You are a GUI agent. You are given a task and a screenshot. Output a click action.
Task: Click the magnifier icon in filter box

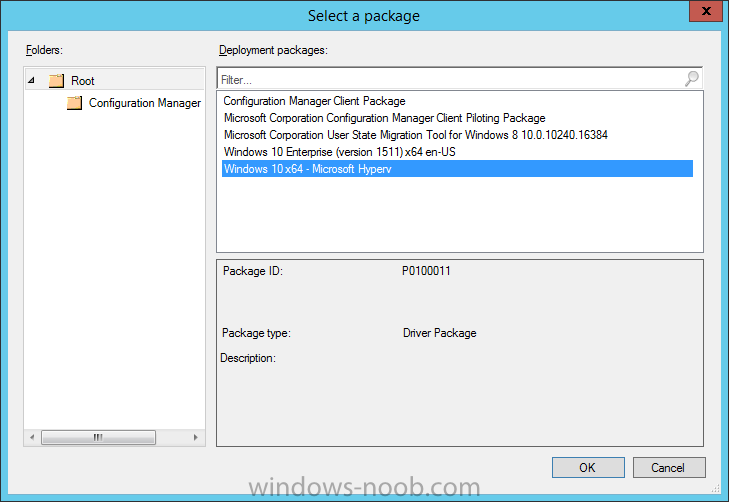tap(691, 79)
